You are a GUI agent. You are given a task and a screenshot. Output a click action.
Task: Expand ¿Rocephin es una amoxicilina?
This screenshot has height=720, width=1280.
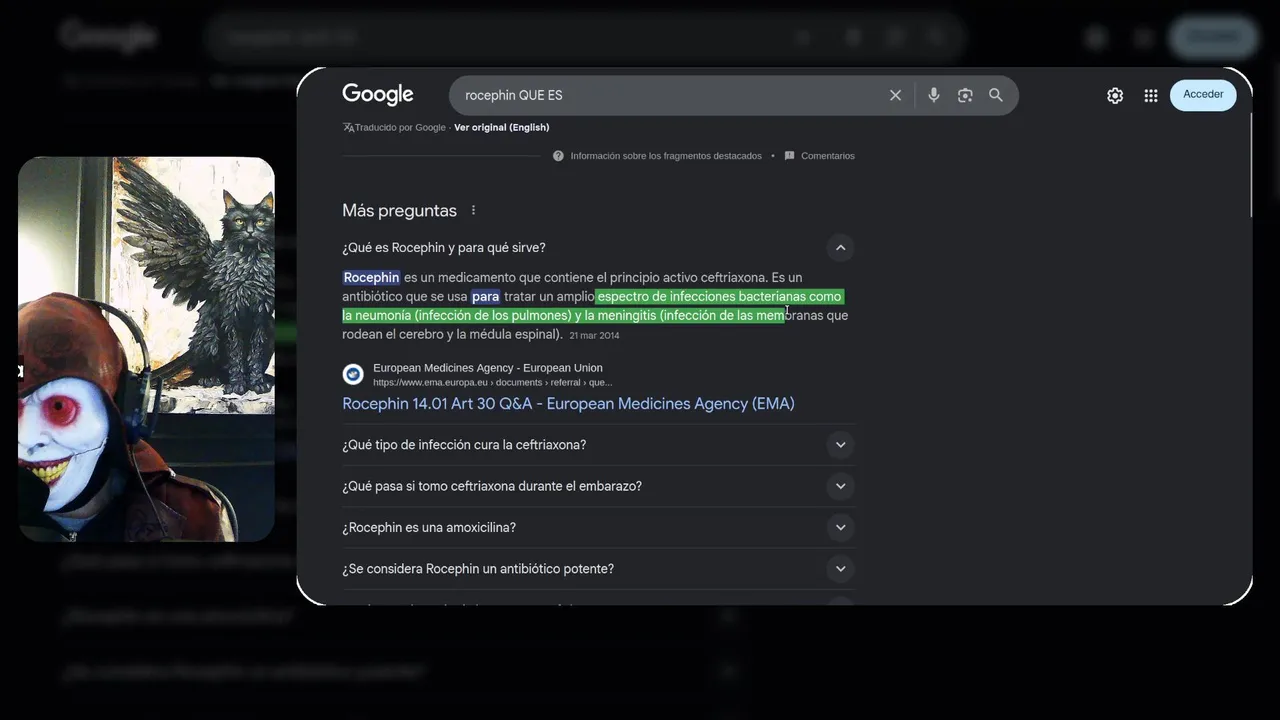tap(598, 527)
